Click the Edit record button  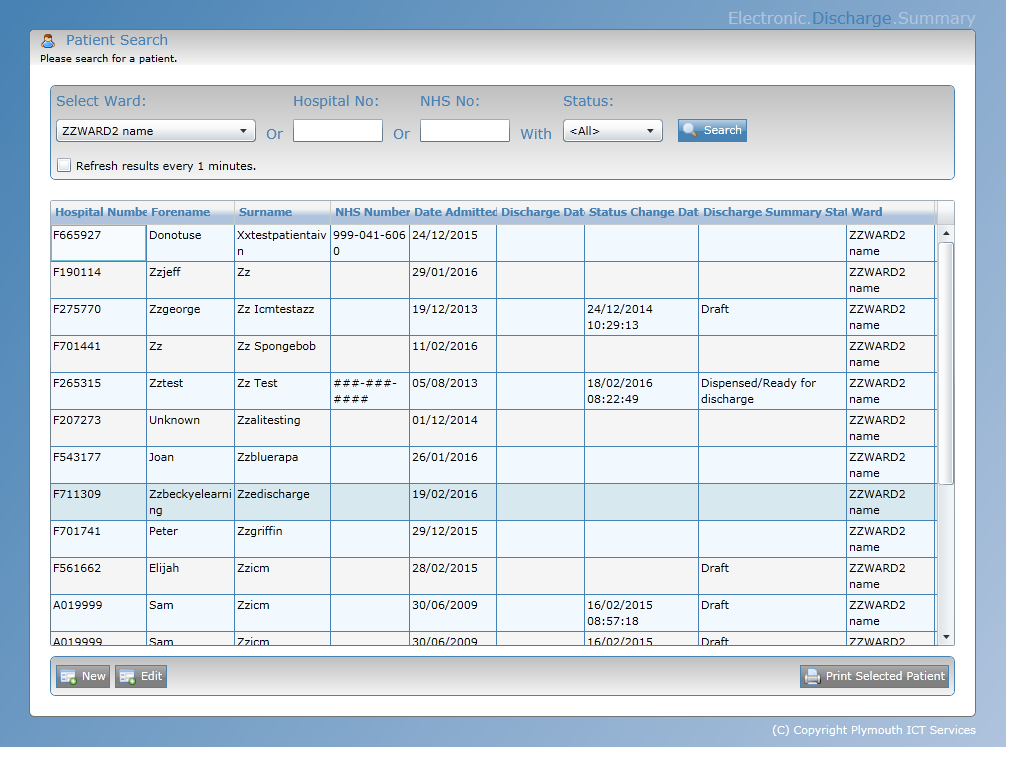(x=141, y=676)
